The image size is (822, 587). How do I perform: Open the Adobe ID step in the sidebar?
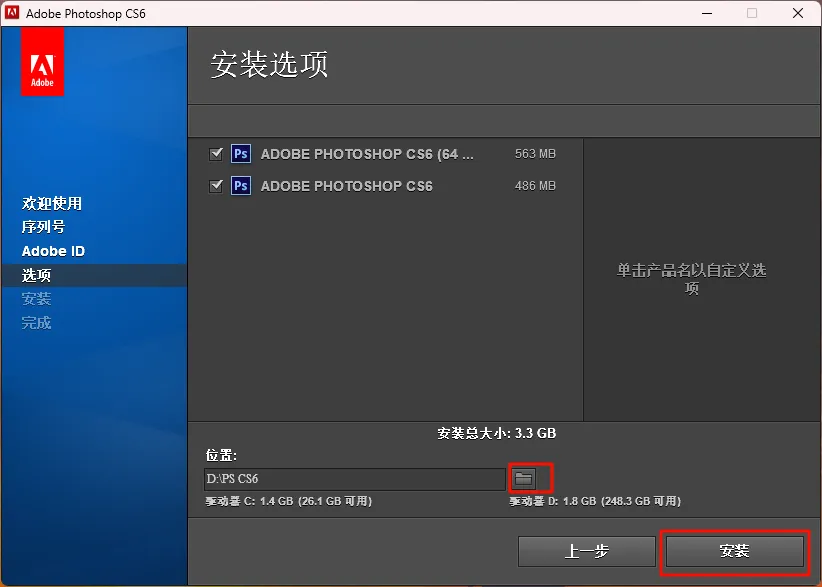(x=53, y=251)
